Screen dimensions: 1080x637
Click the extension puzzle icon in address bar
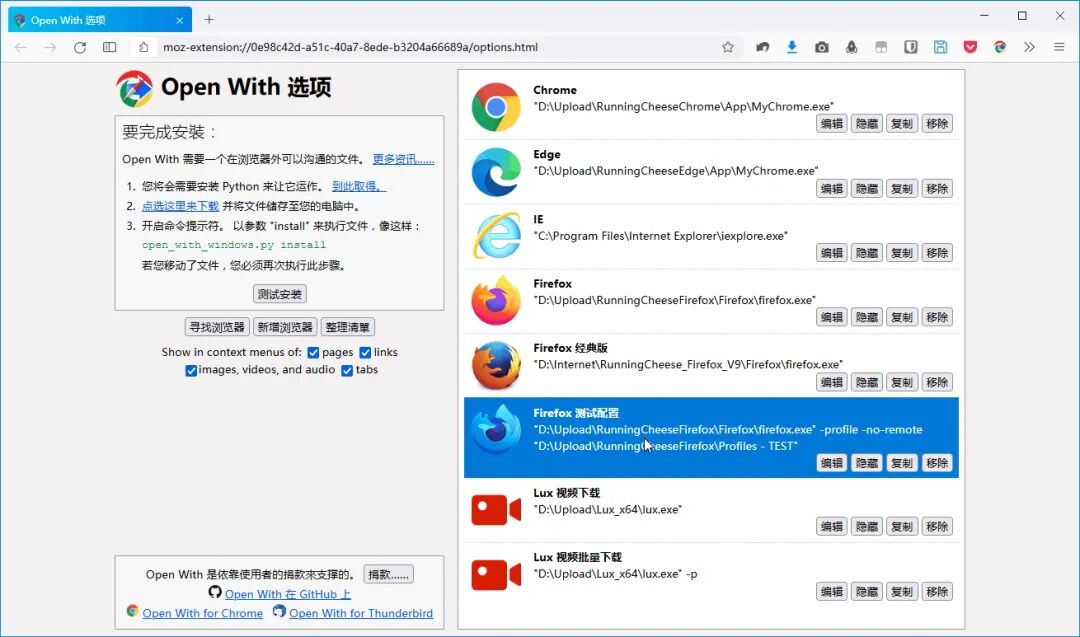pos(143,48)
